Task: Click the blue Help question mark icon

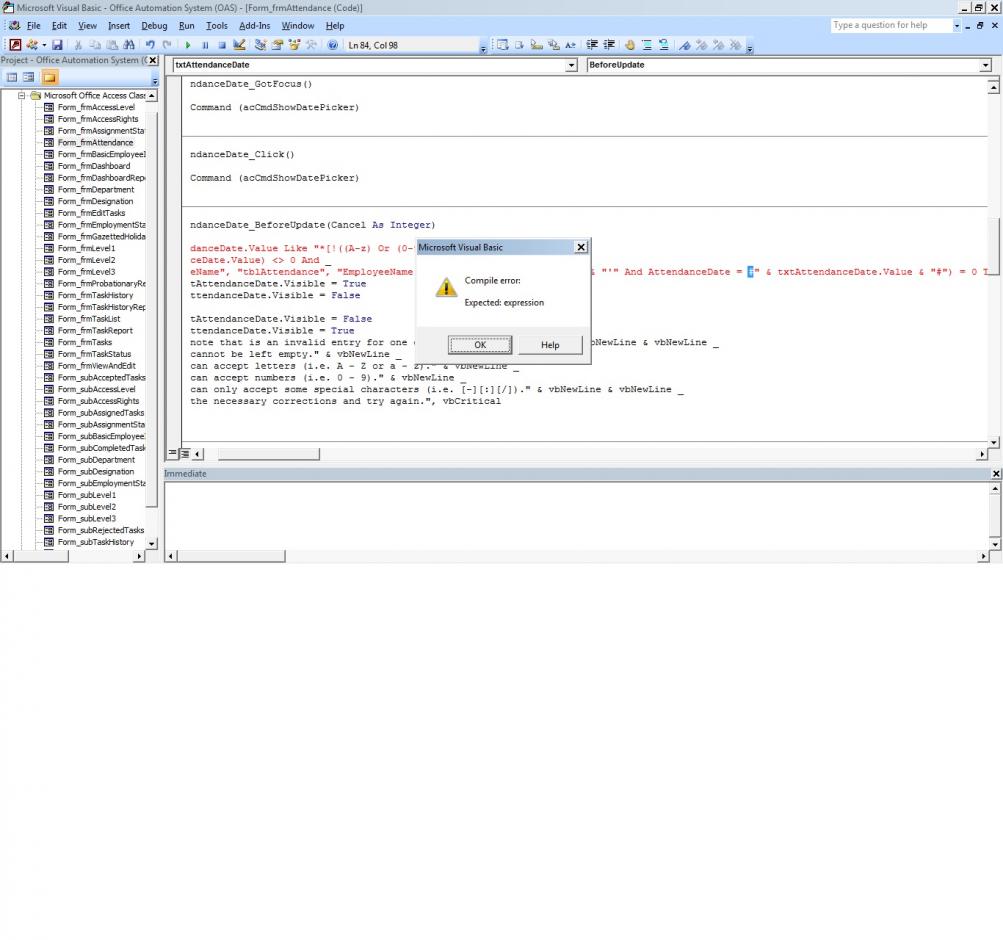Action: click(333, 45)
